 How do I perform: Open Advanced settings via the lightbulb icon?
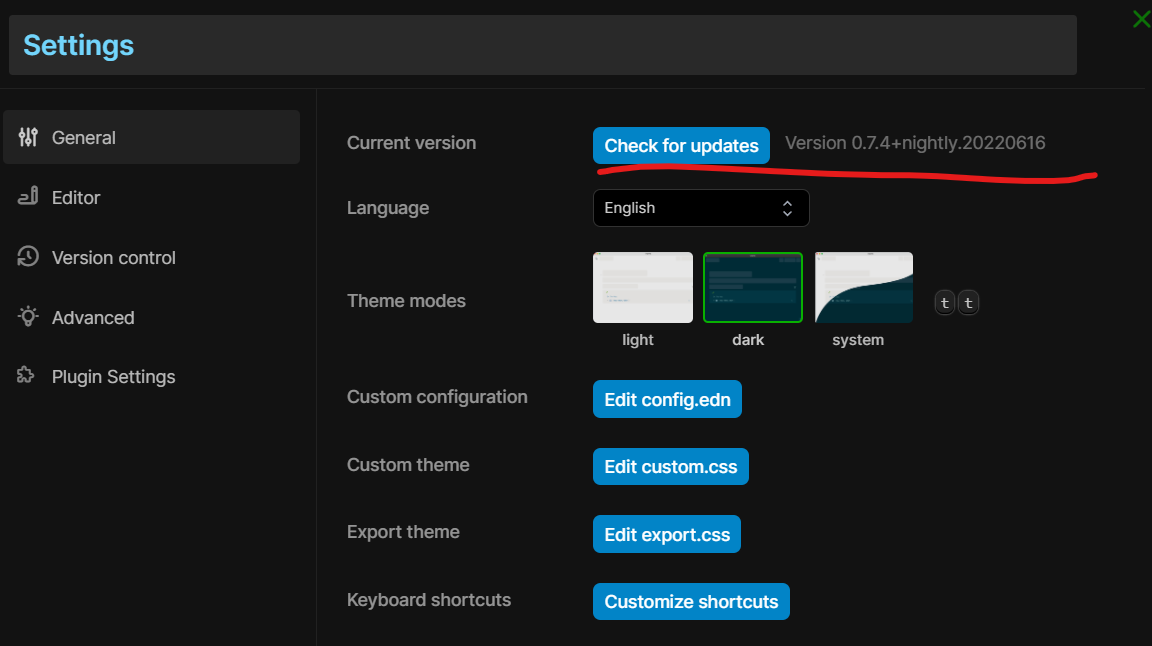click(x=28, y=317)
